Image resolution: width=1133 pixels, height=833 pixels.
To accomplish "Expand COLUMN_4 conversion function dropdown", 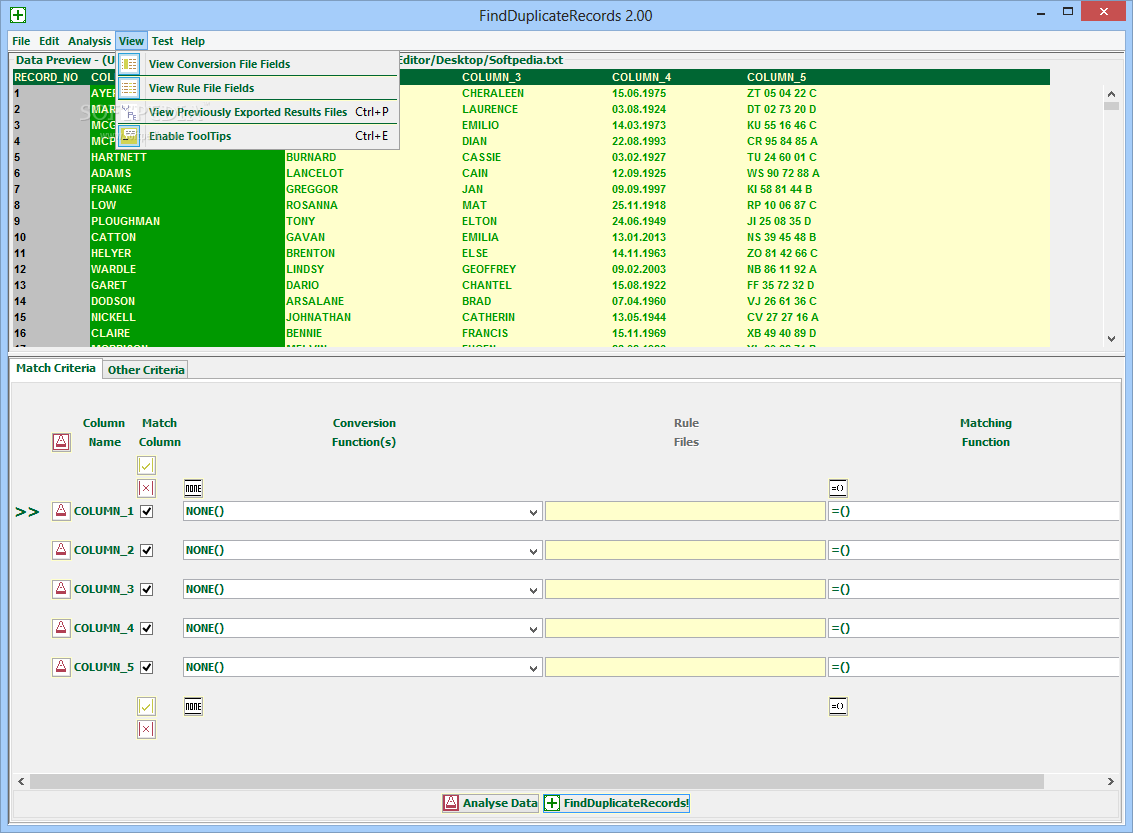I will click(x=533, y=629).
